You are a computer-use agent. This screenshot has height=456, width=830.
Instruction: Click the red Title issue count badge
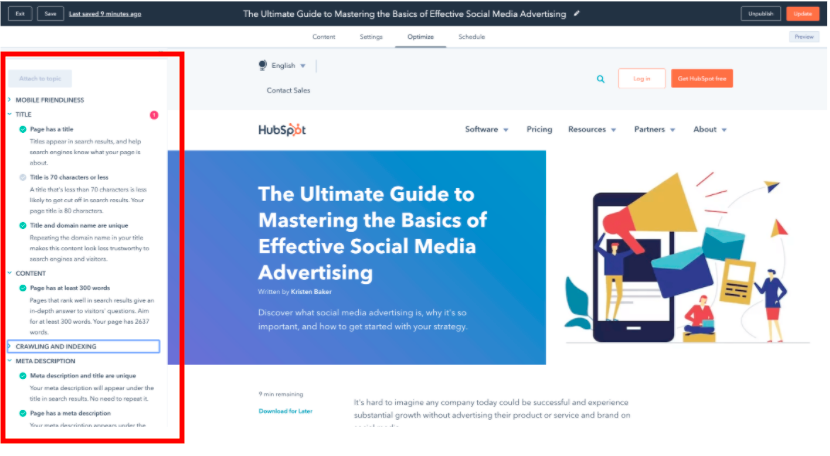pos(154,115)
